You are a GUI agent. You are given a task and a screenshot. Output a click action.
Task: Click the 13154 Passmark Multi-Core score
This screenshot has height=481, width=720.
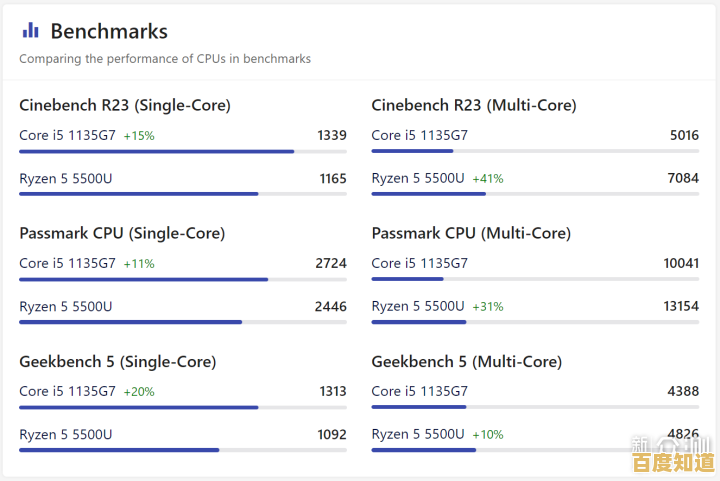(681, 306)
